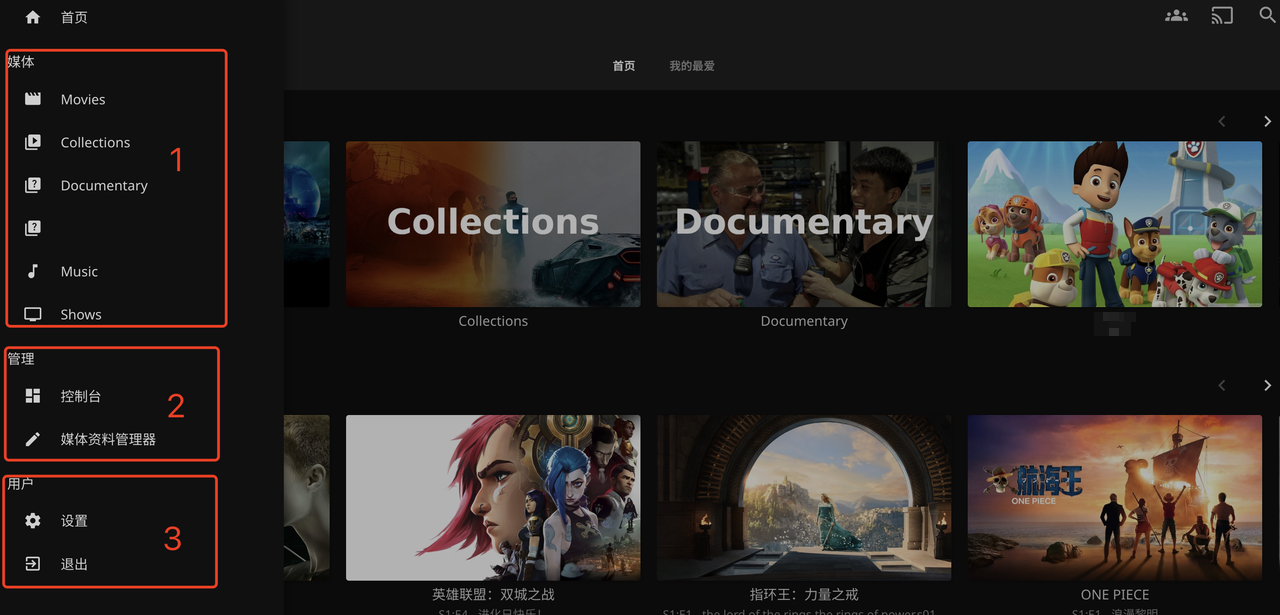This screenshot has height=615, width=1280.
Task: Click the Movies film icon
Action: pos(33,99)
